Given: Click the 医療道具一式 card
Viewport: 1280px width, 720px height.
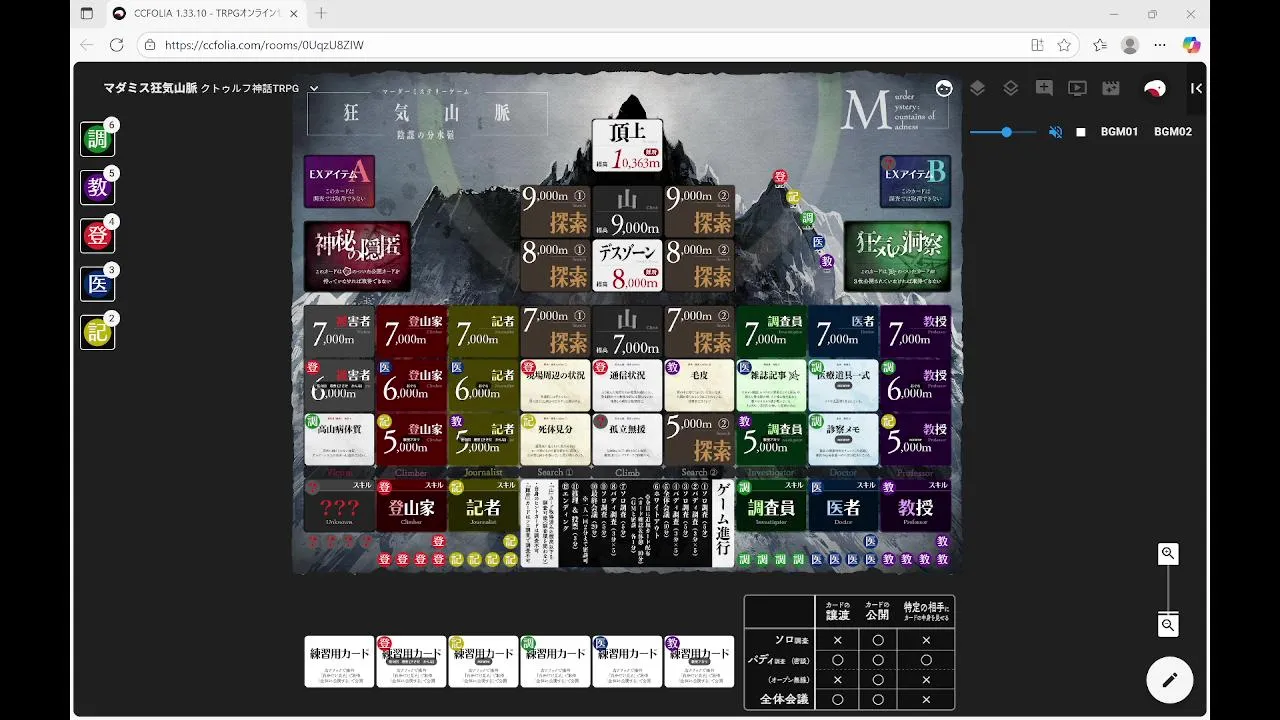Looking at the screenshot, I should click(x=843, y=386).
